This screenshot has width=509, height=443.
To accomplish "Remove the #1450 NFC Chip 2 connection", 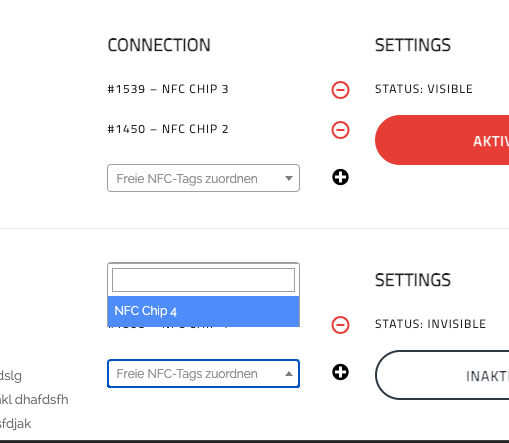I will point(340,130).
